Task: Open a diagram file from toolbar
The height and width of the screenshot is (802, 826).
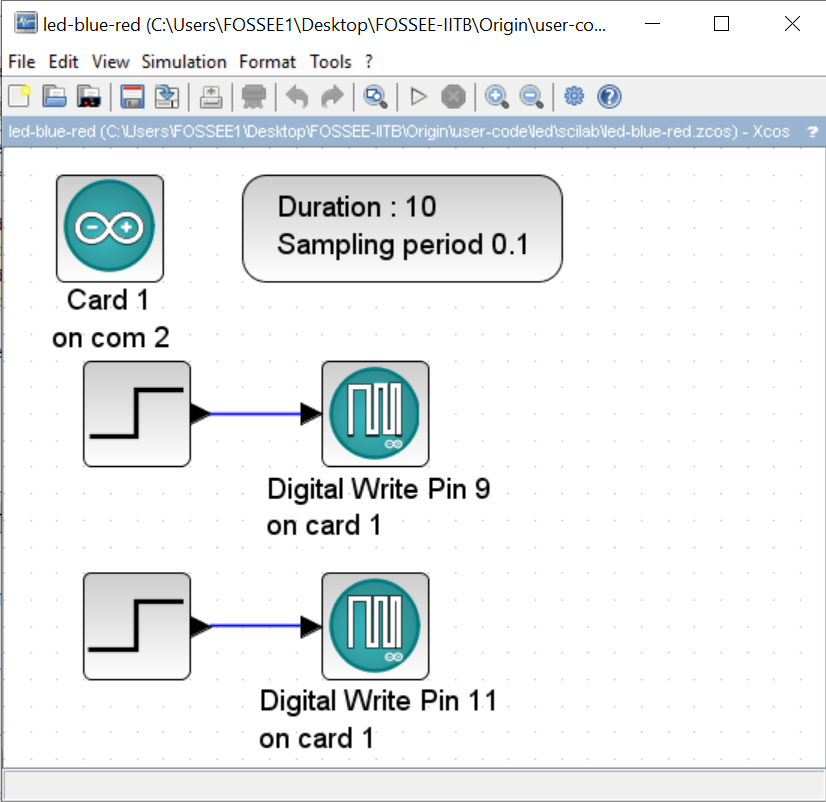Action: click(x=54, y=96)
